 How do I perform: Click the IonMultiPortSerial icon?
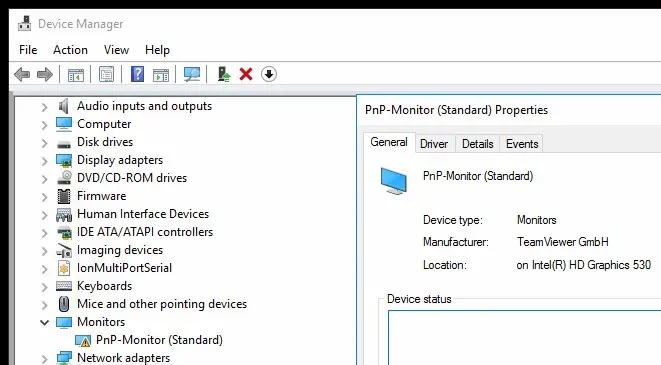click(64, 268)
